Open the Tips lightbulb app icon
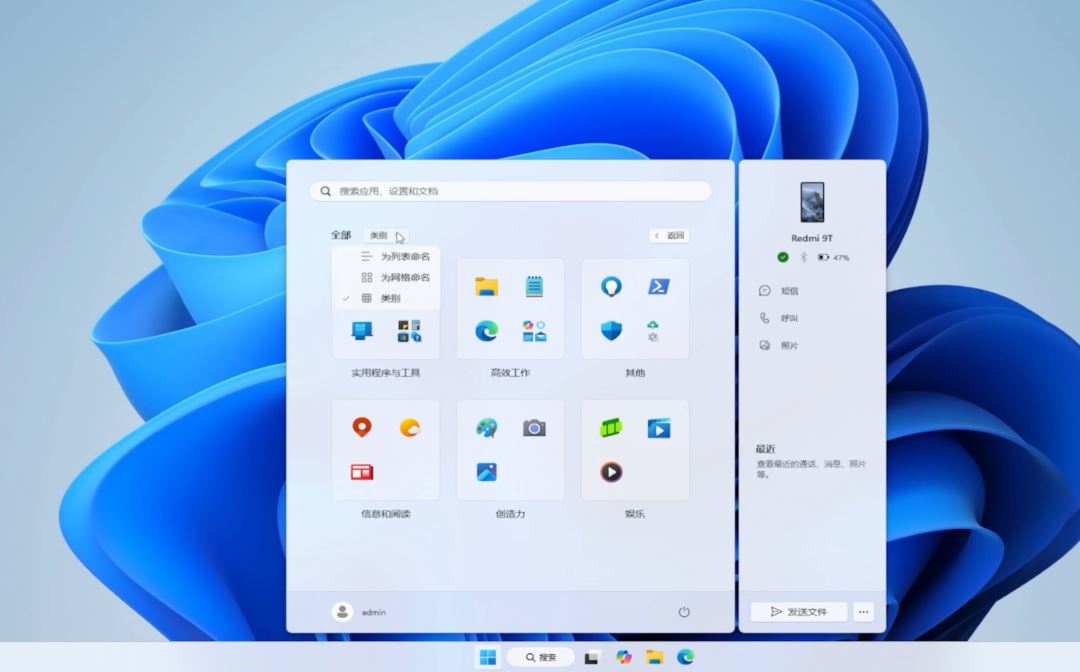This screenshot has width=1080, height=672. 611,287
